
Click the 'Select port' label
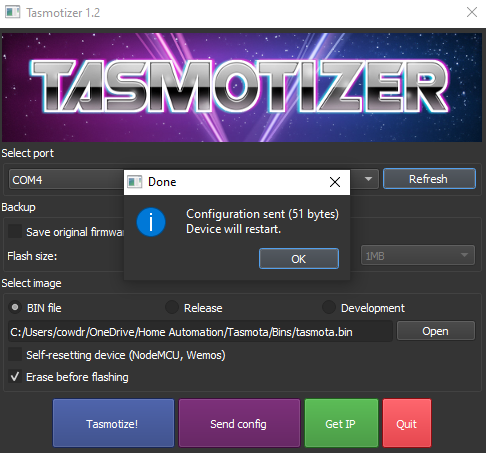click(28, 153)
